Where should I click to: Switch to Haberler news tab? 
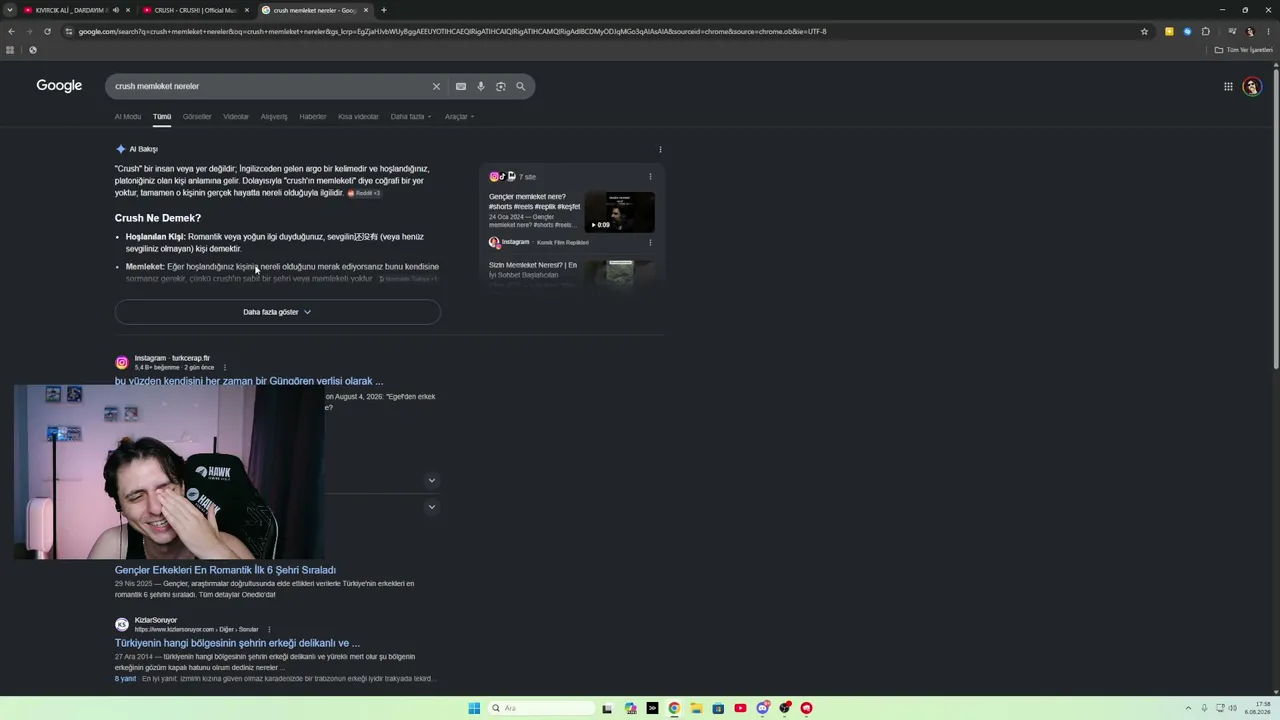pos(313,117)
